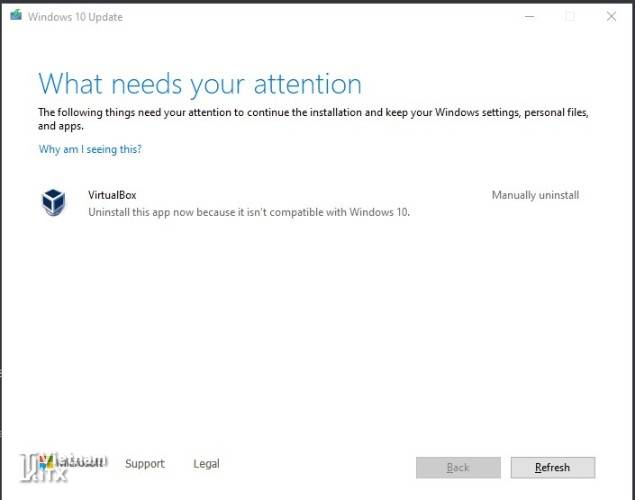Click the "Manually uninstall" action text
This screenshot has width=635, height=500.
535,195
